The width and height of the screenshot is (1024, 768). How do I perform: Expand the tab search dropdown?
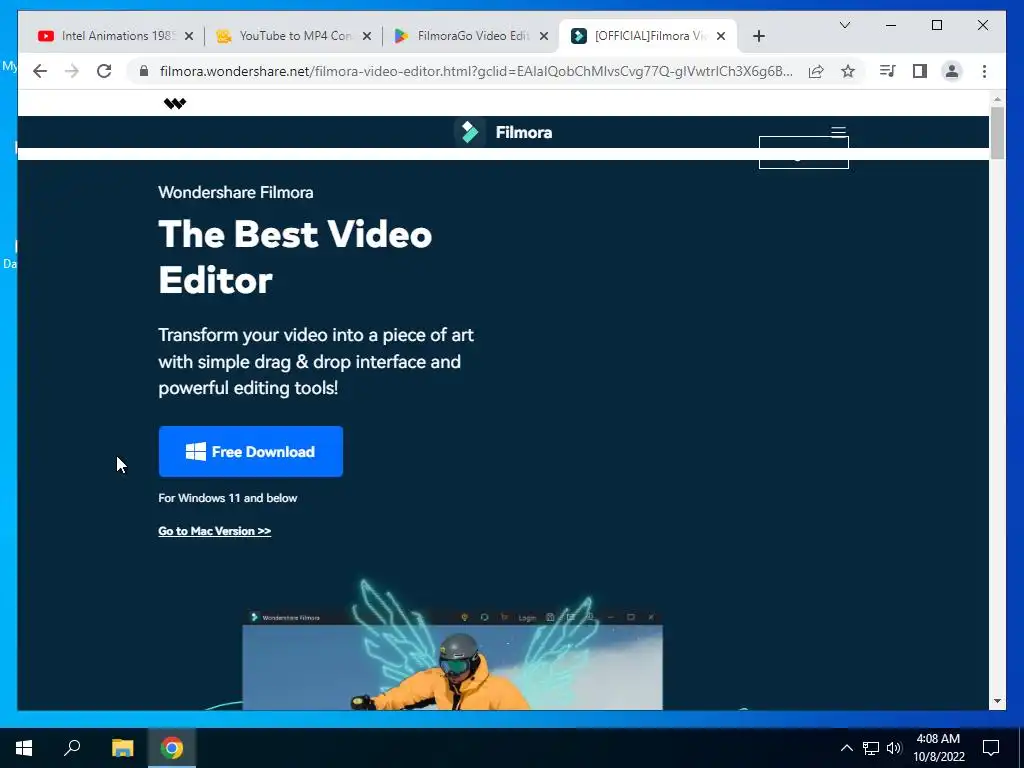[x=844, y=25]
